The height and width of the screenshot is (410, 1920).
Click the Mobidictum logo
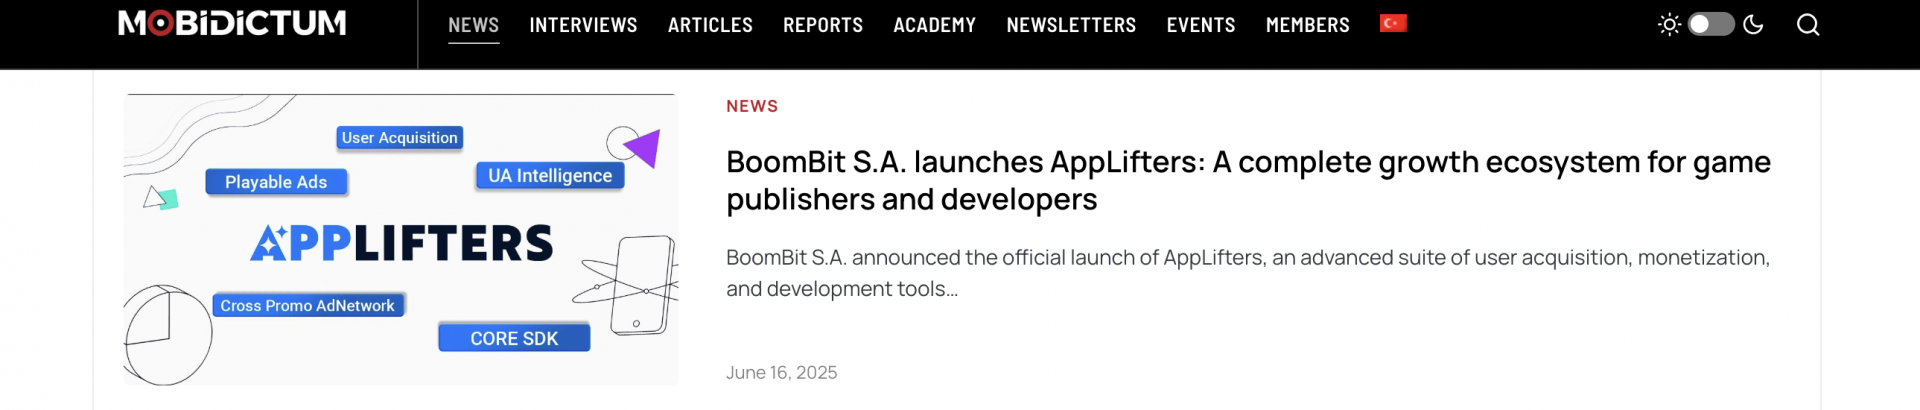click(x=232, y=23)
